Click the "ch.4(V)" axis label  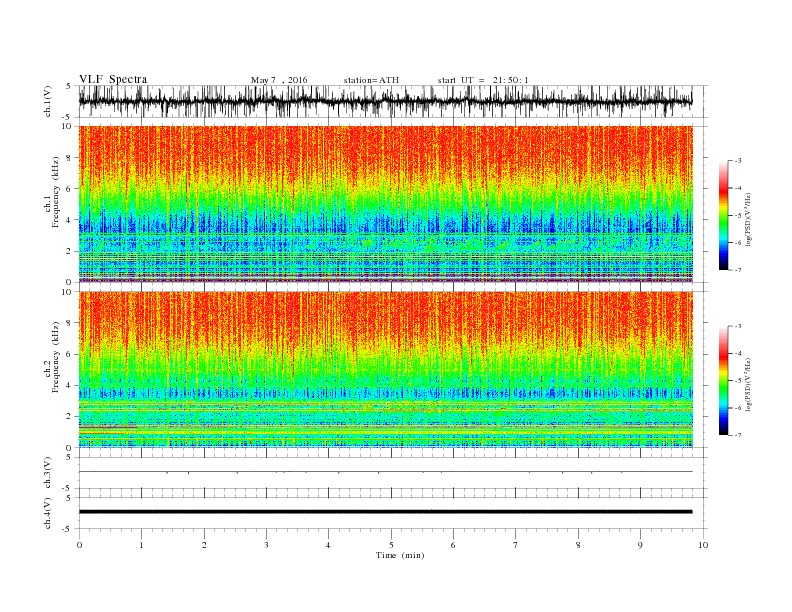(x=48, y=513)
